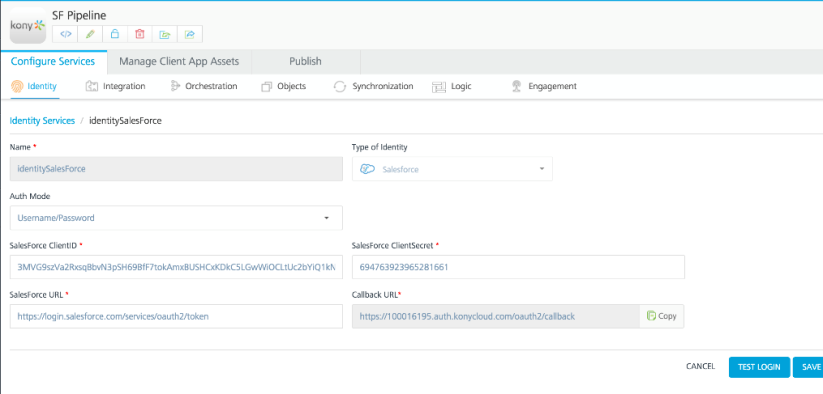Copy the Callback URL
Viewport: 823px width, 394px height.
point(661,316)
